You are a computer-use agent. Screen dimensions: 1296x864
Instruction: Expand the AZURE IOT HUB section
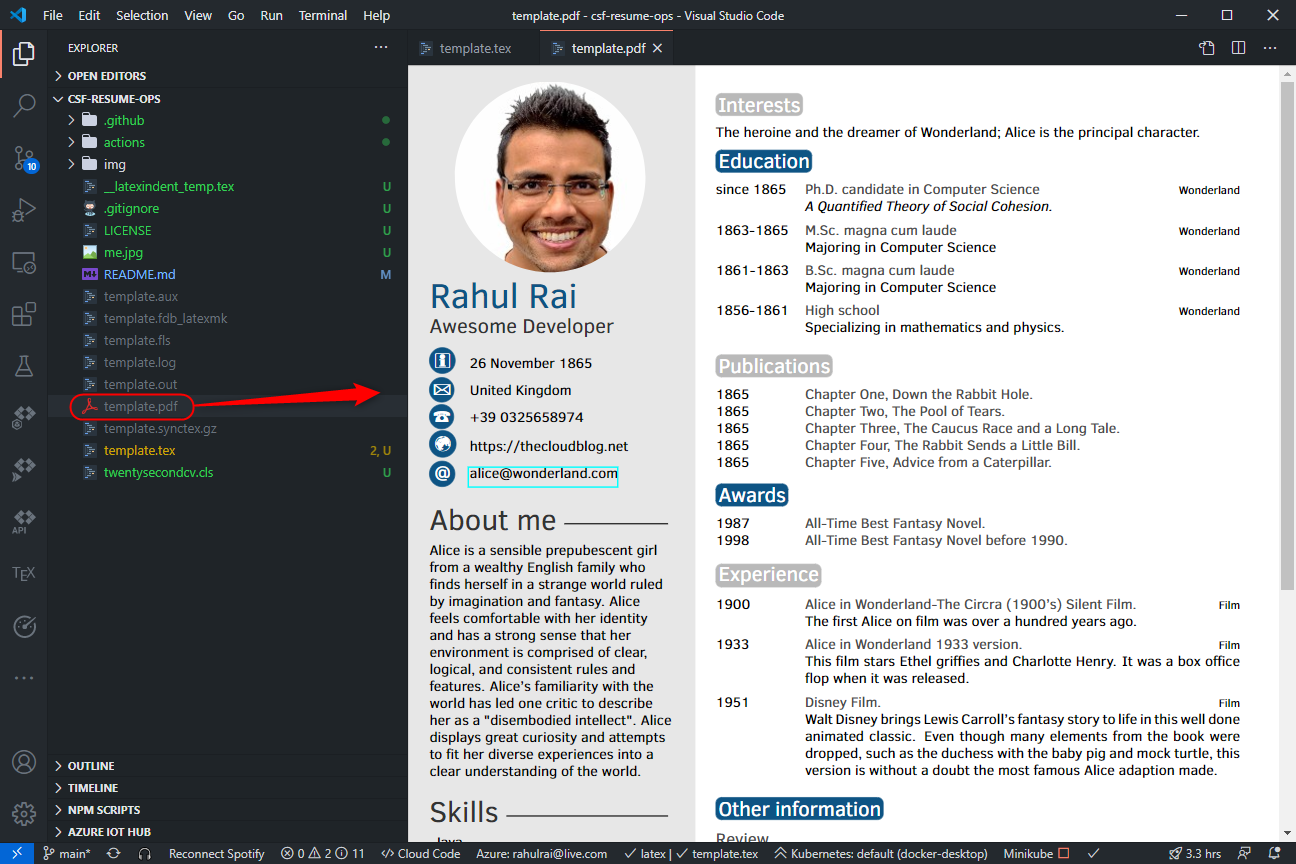pos(109,832)
